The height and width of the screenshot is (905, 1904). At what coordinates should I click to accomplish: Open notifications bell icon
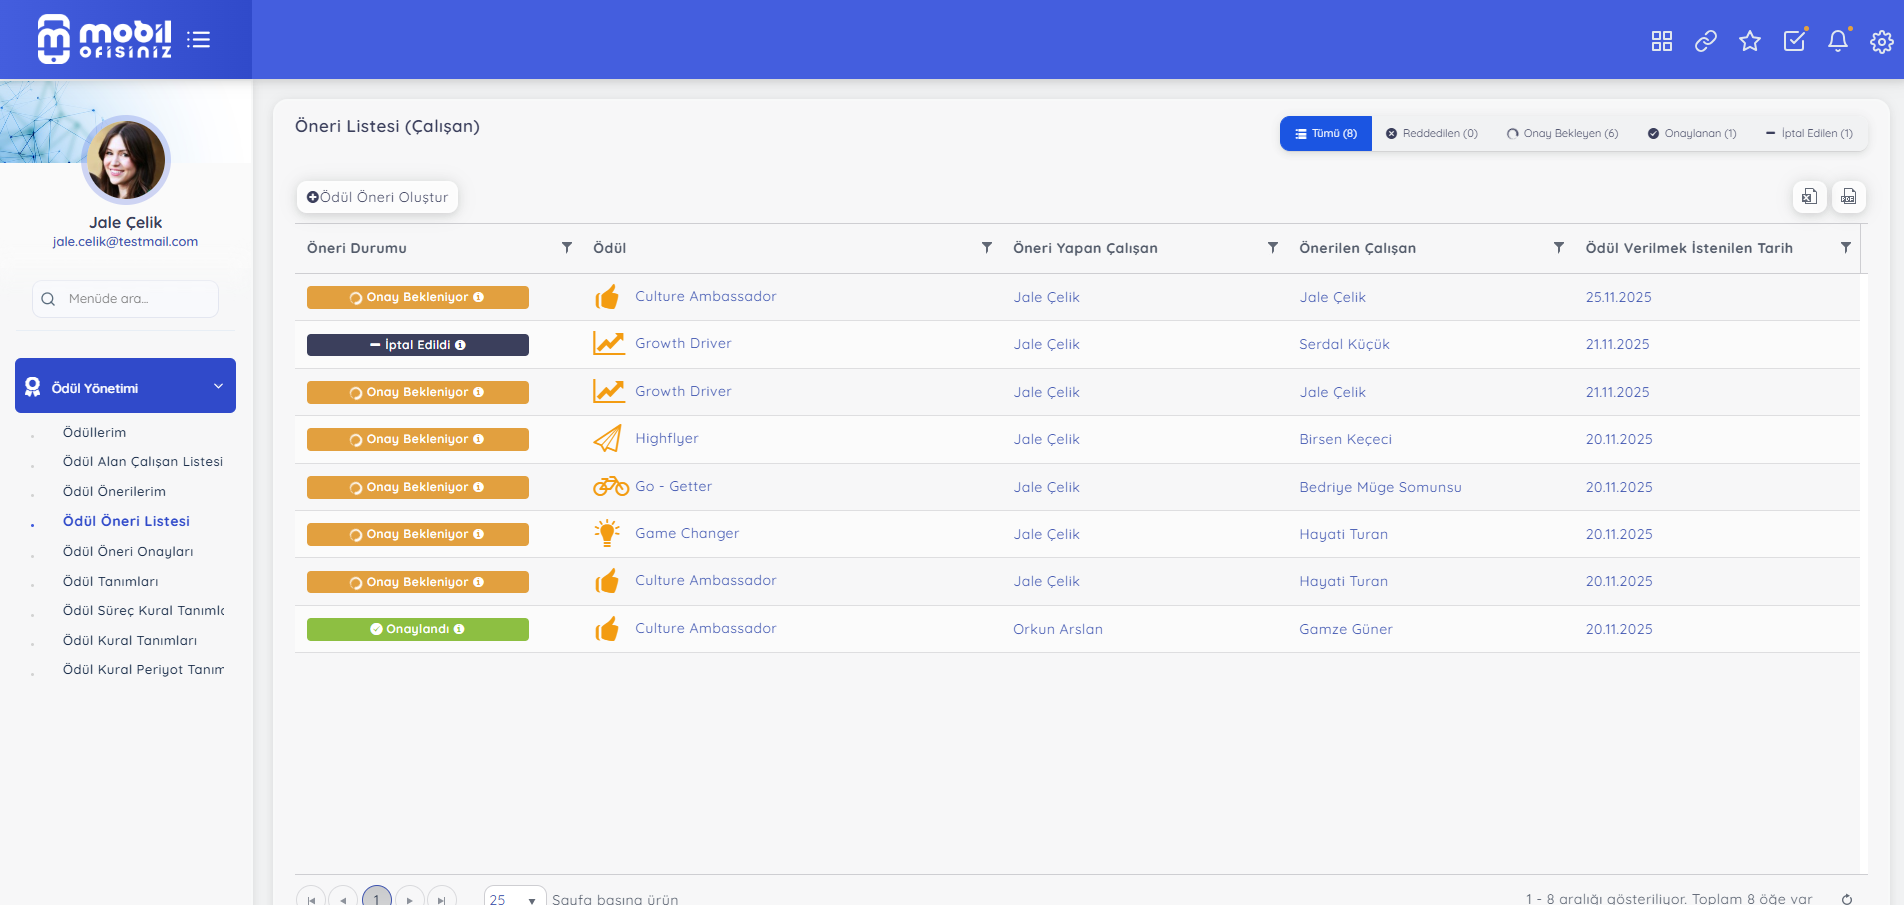1837,41
